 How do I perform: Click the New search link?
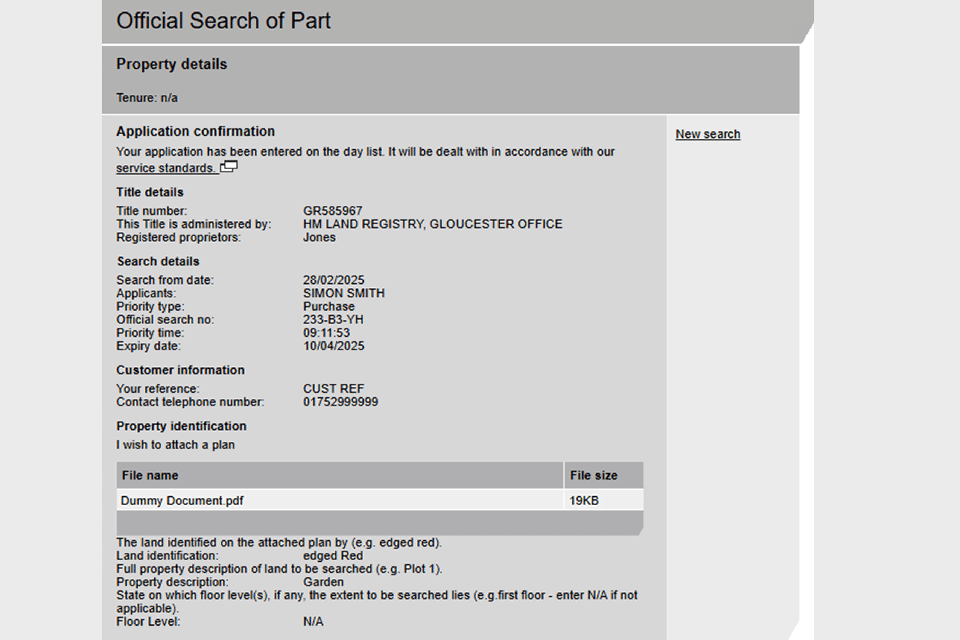[x=708, y=134]
